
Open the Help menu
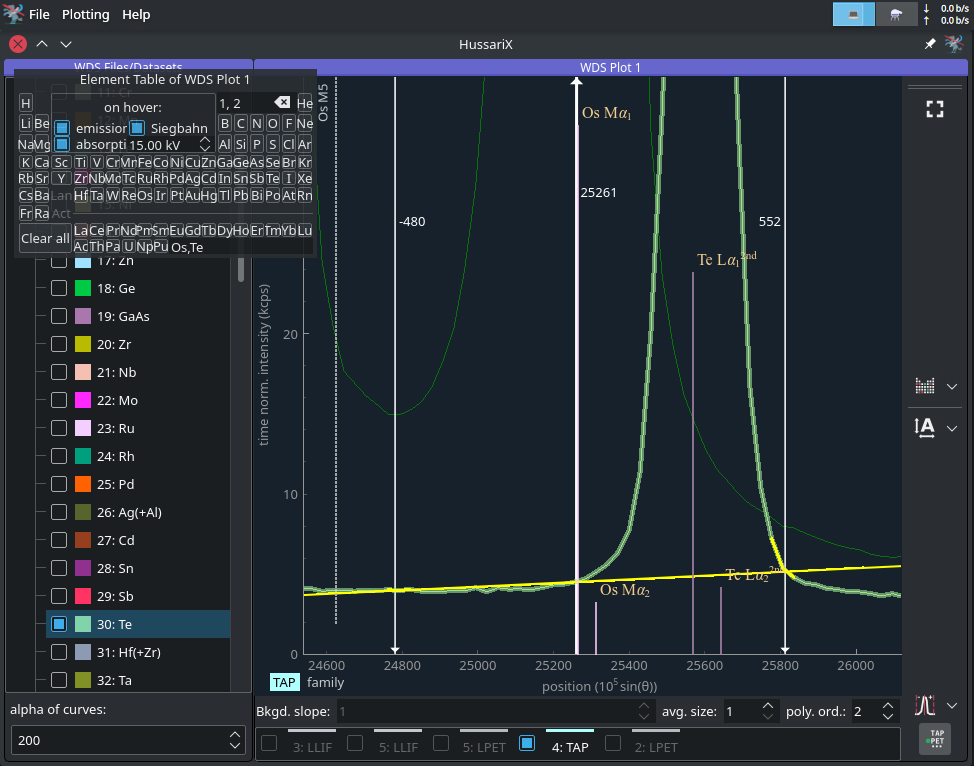(x=136, y=14)
